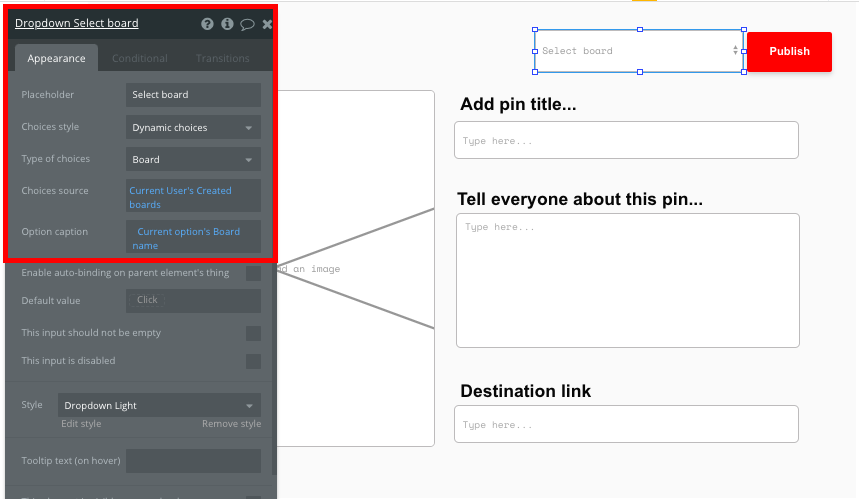Screen dimensions: 859x499
Task: Click the pin description multiline input
Action: [628, 280]
